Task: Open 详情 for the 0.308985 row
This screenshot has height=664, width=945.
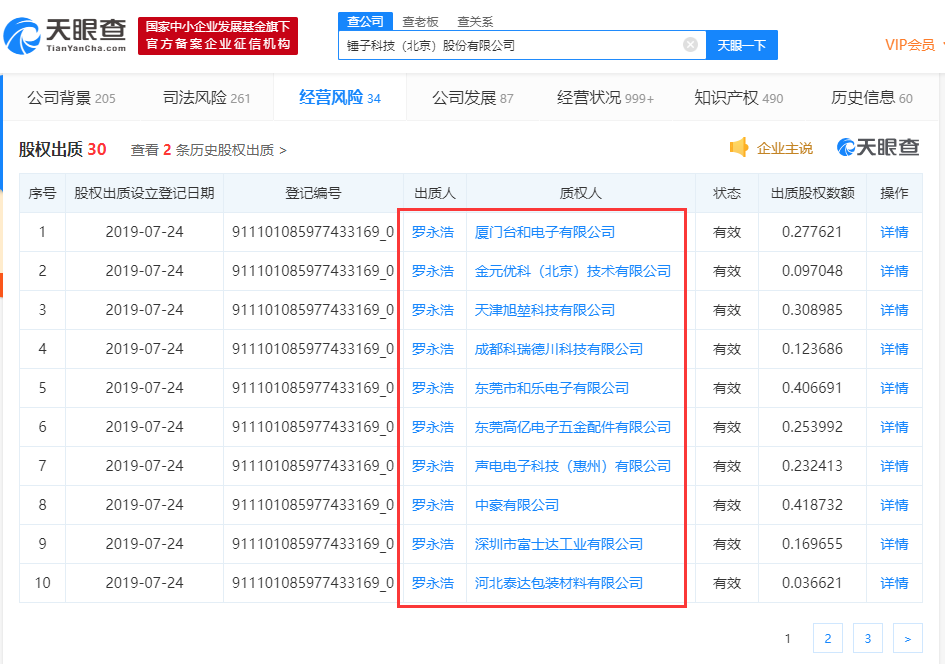Action: [894, 310]
